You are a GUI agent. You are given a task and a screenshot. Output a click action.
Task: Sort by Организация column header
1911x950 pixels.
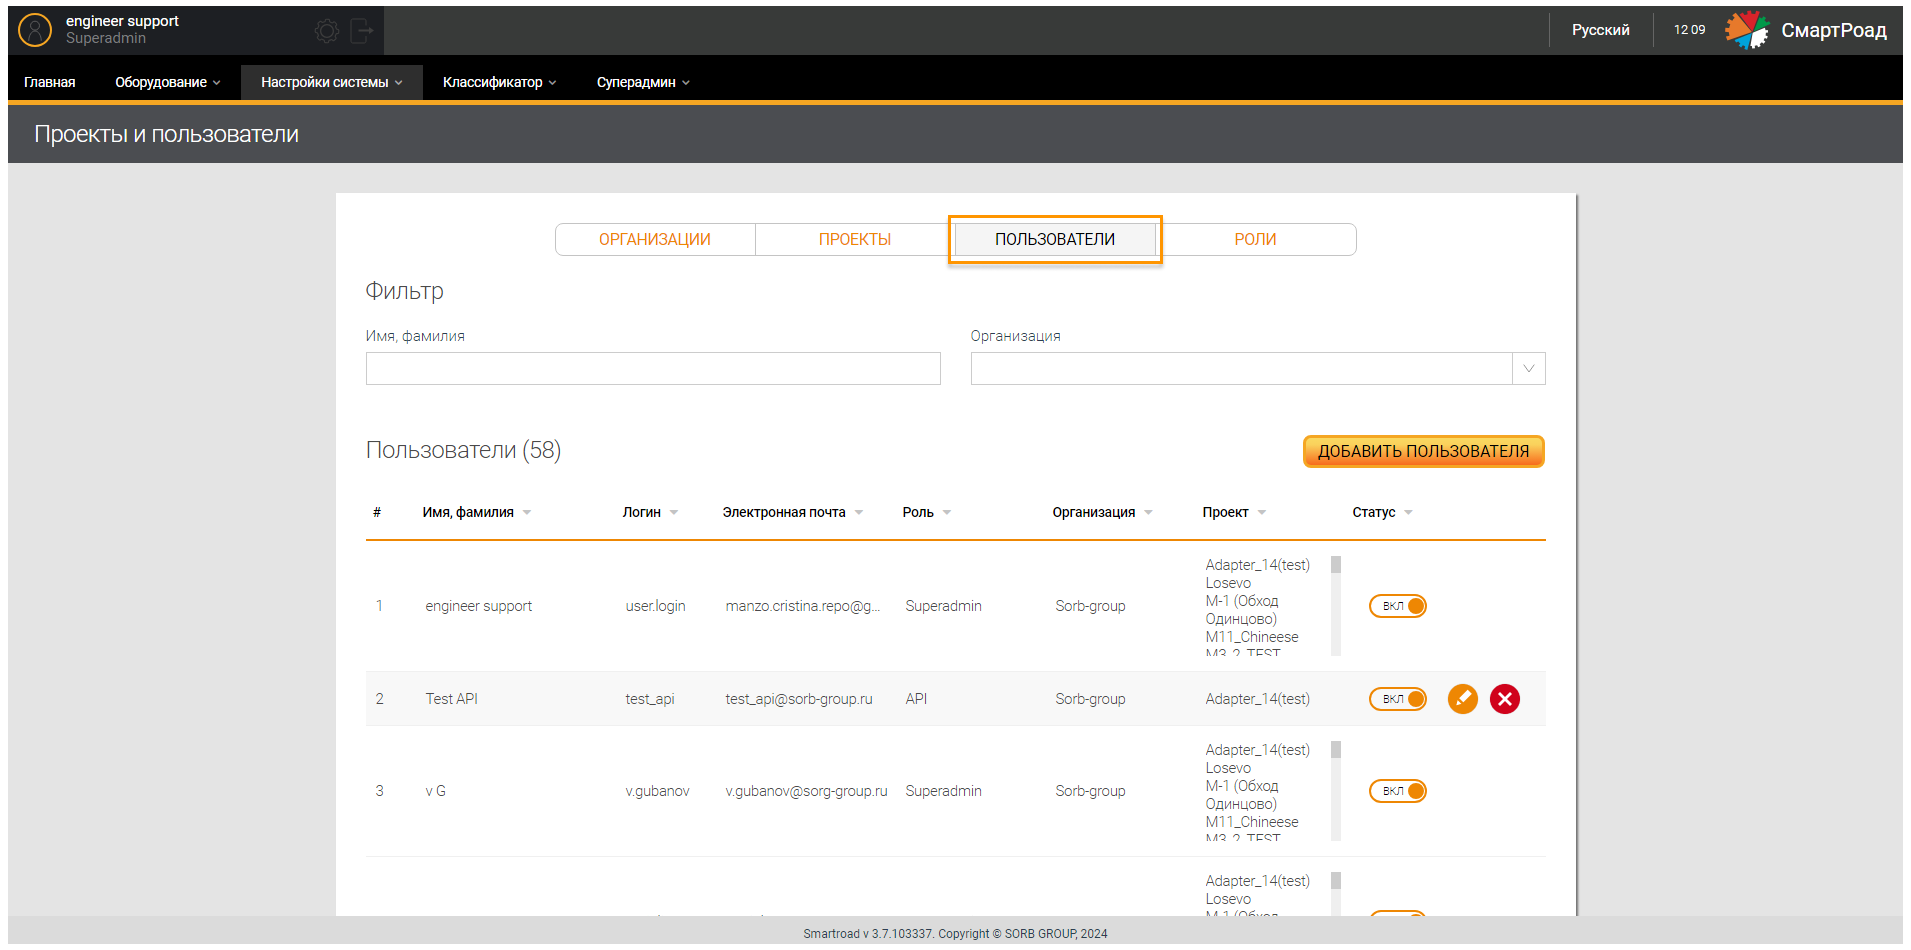(x=1102, y=512)
